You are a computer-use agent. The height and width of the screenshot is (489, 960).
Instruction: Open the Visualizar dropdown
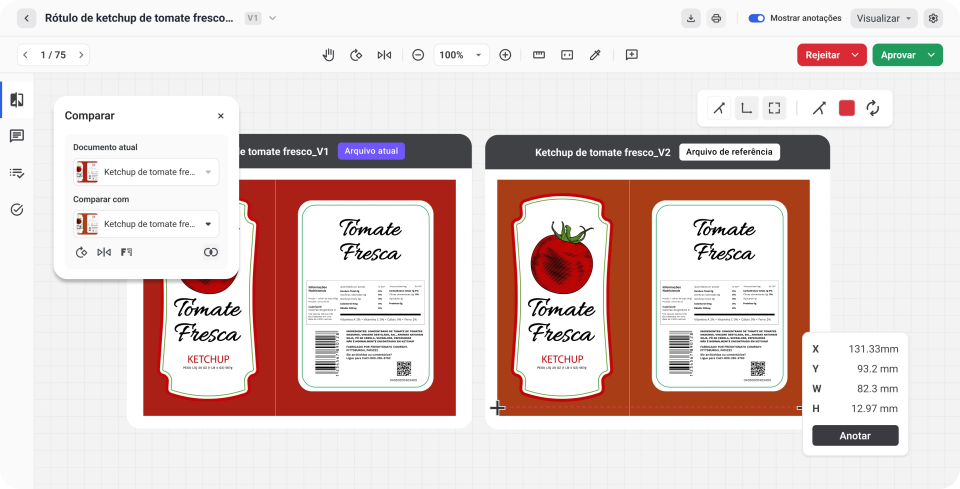(x=884, y=18)
